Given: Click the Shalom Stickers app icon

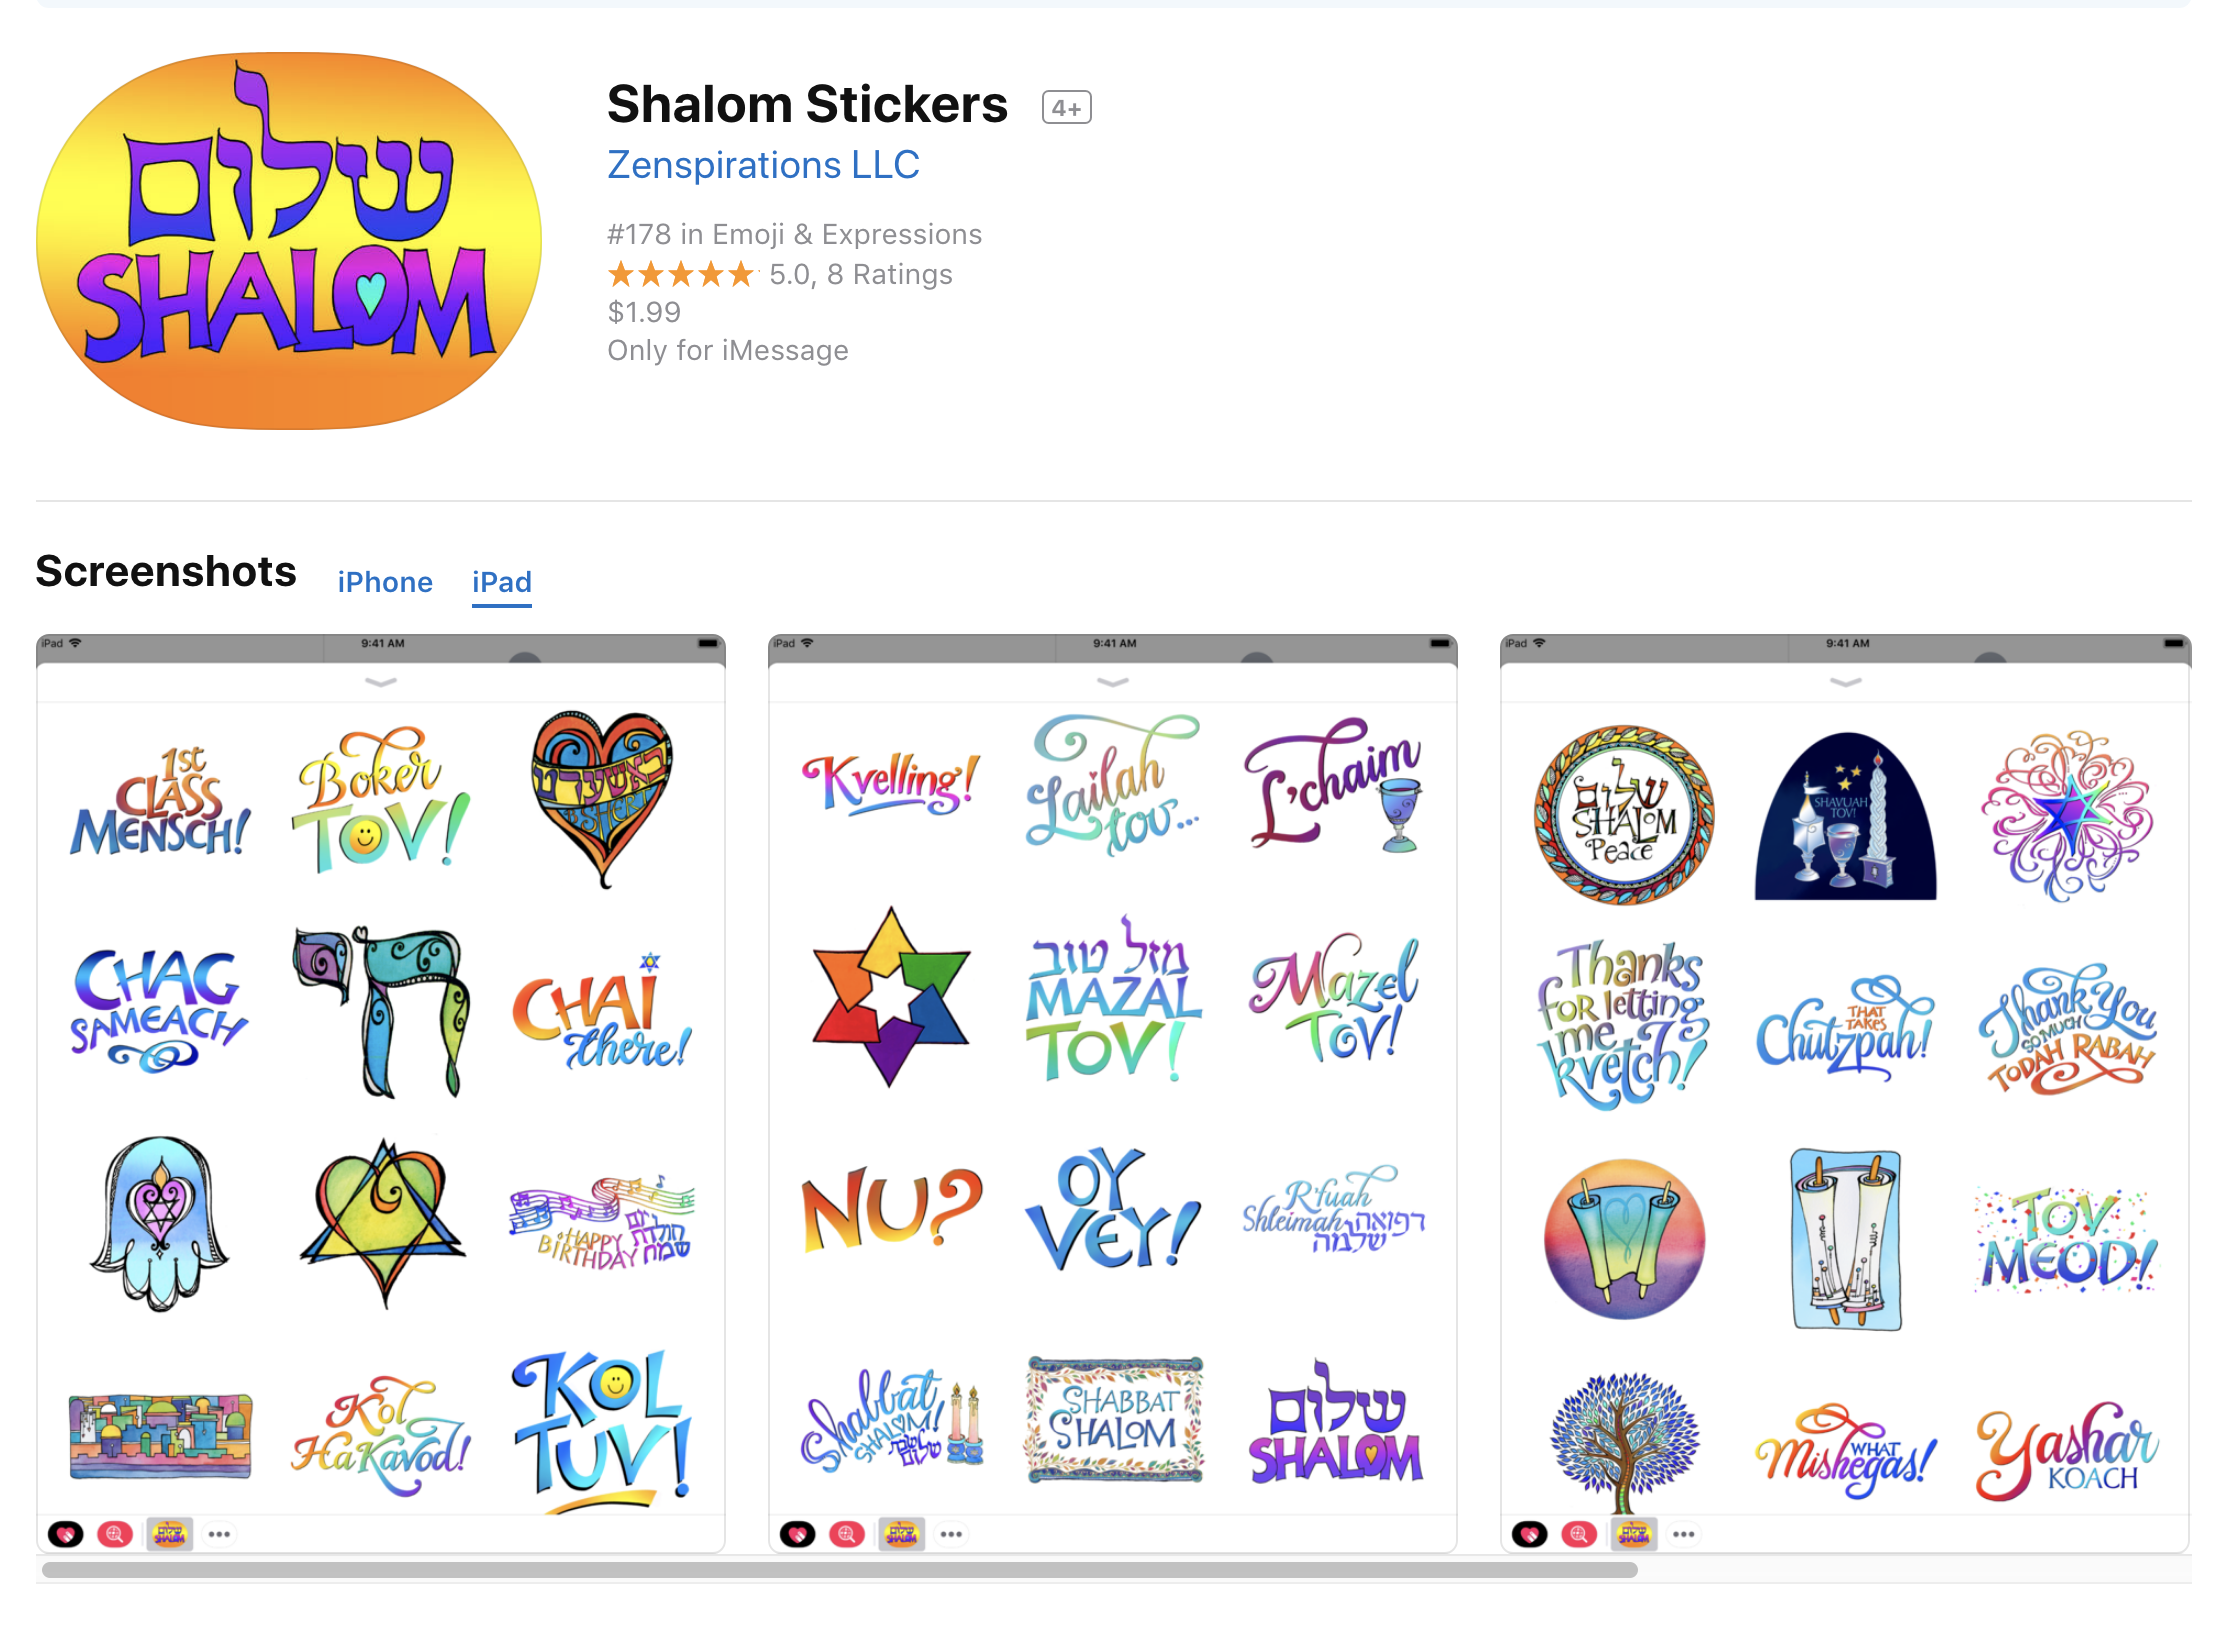Looking at the screenshot, I should tap(289, 241).
